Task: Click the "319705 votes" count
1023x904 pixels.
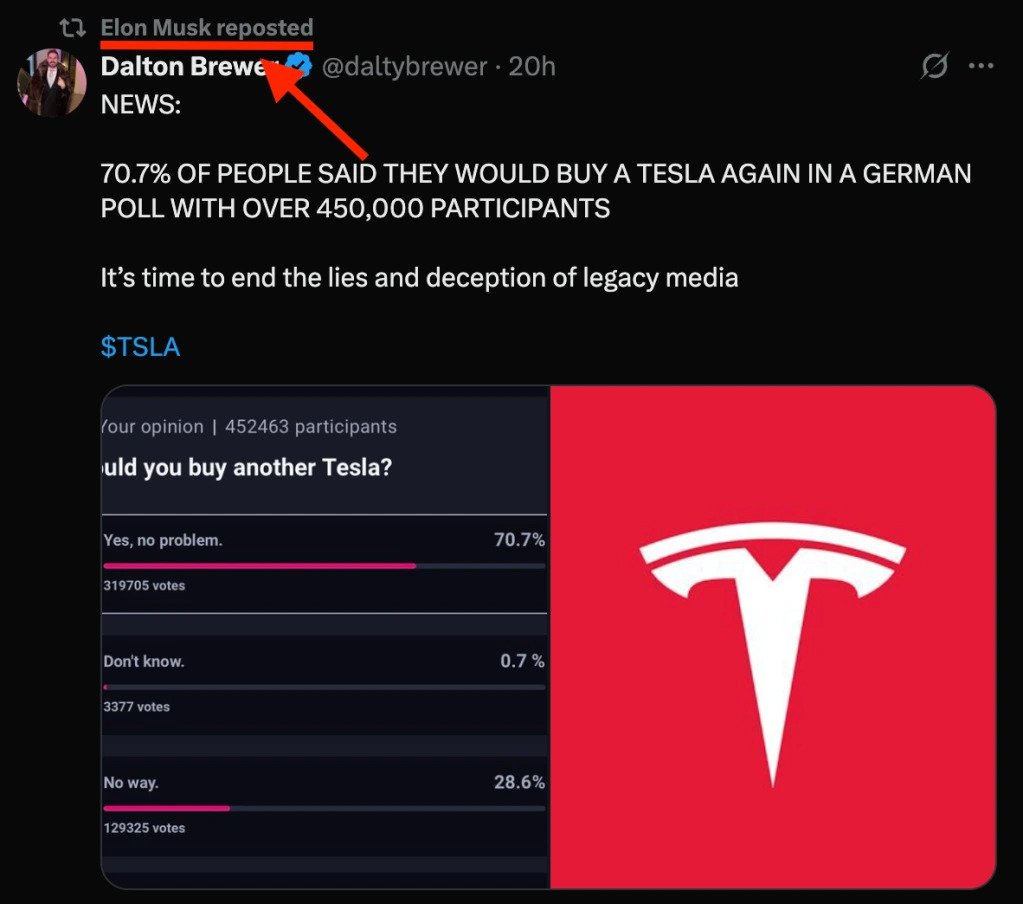Action: point(144,585)
